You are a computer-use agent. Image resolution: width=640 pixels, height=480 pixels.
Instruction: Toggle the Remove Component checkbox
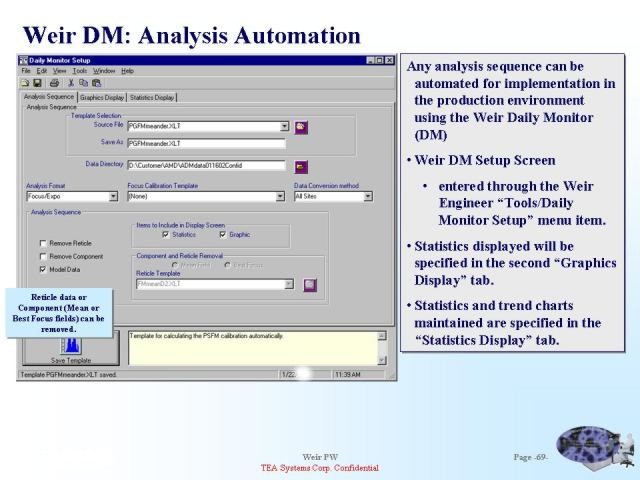pyautogui.click(x=43, y=256)
